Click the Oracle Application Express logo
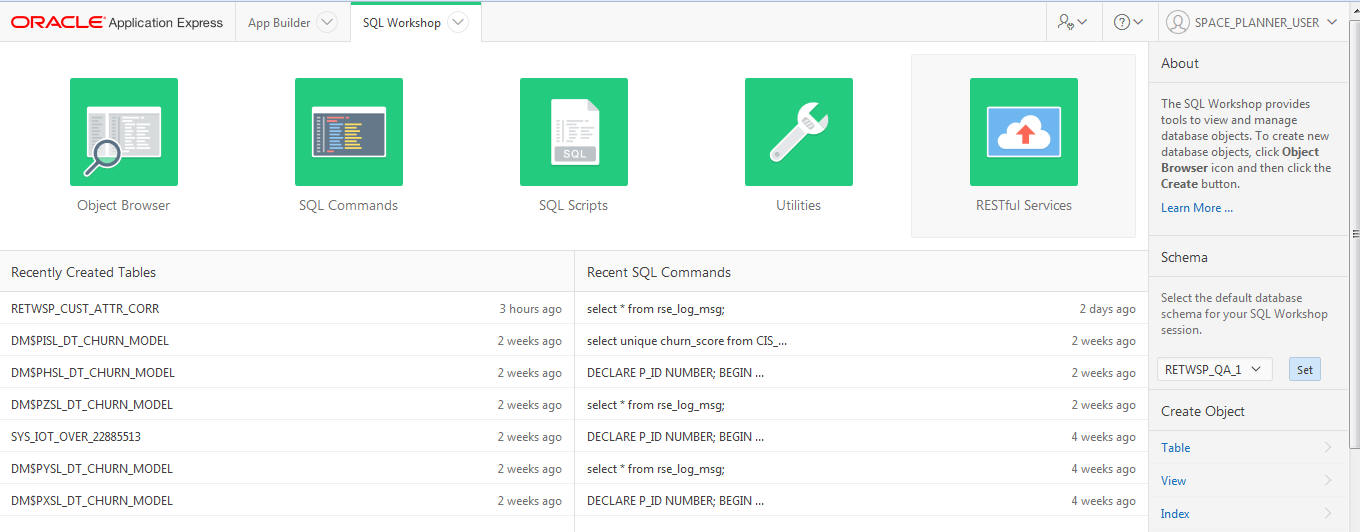 [x=117, y=22]
